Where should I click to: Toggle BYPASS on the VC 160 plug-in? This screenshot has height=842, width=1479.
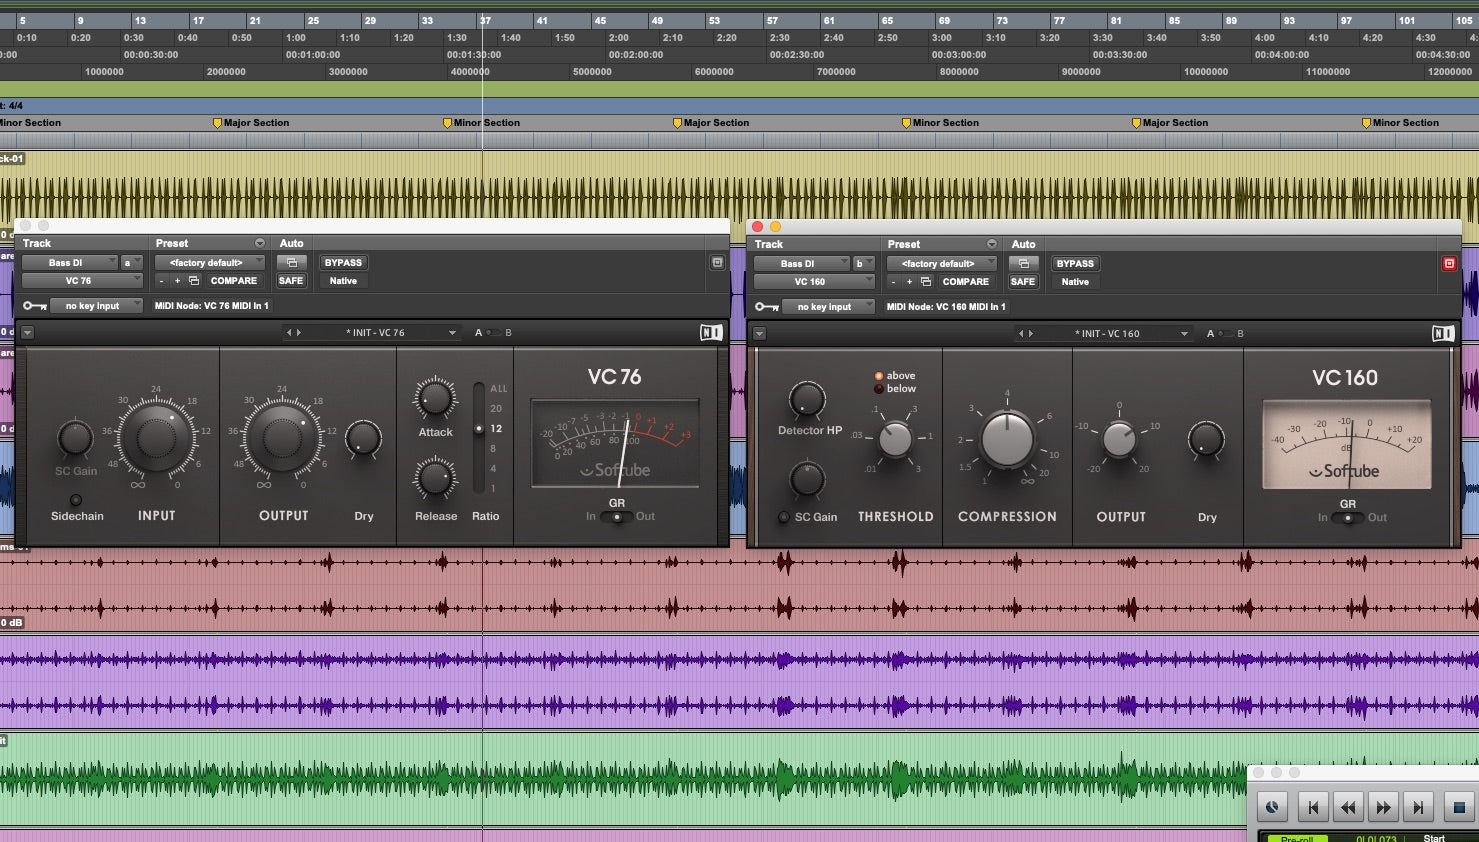point(1075,264)
